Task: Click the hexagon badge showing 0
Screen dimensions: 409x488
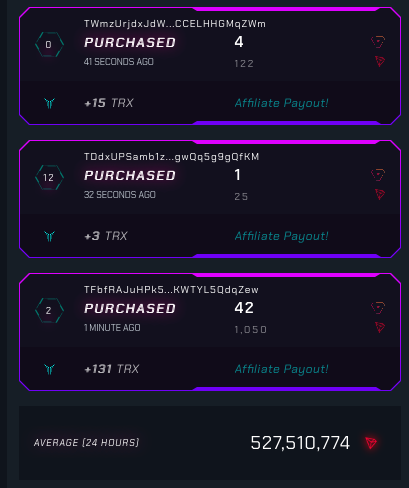Action: [49, 44]
